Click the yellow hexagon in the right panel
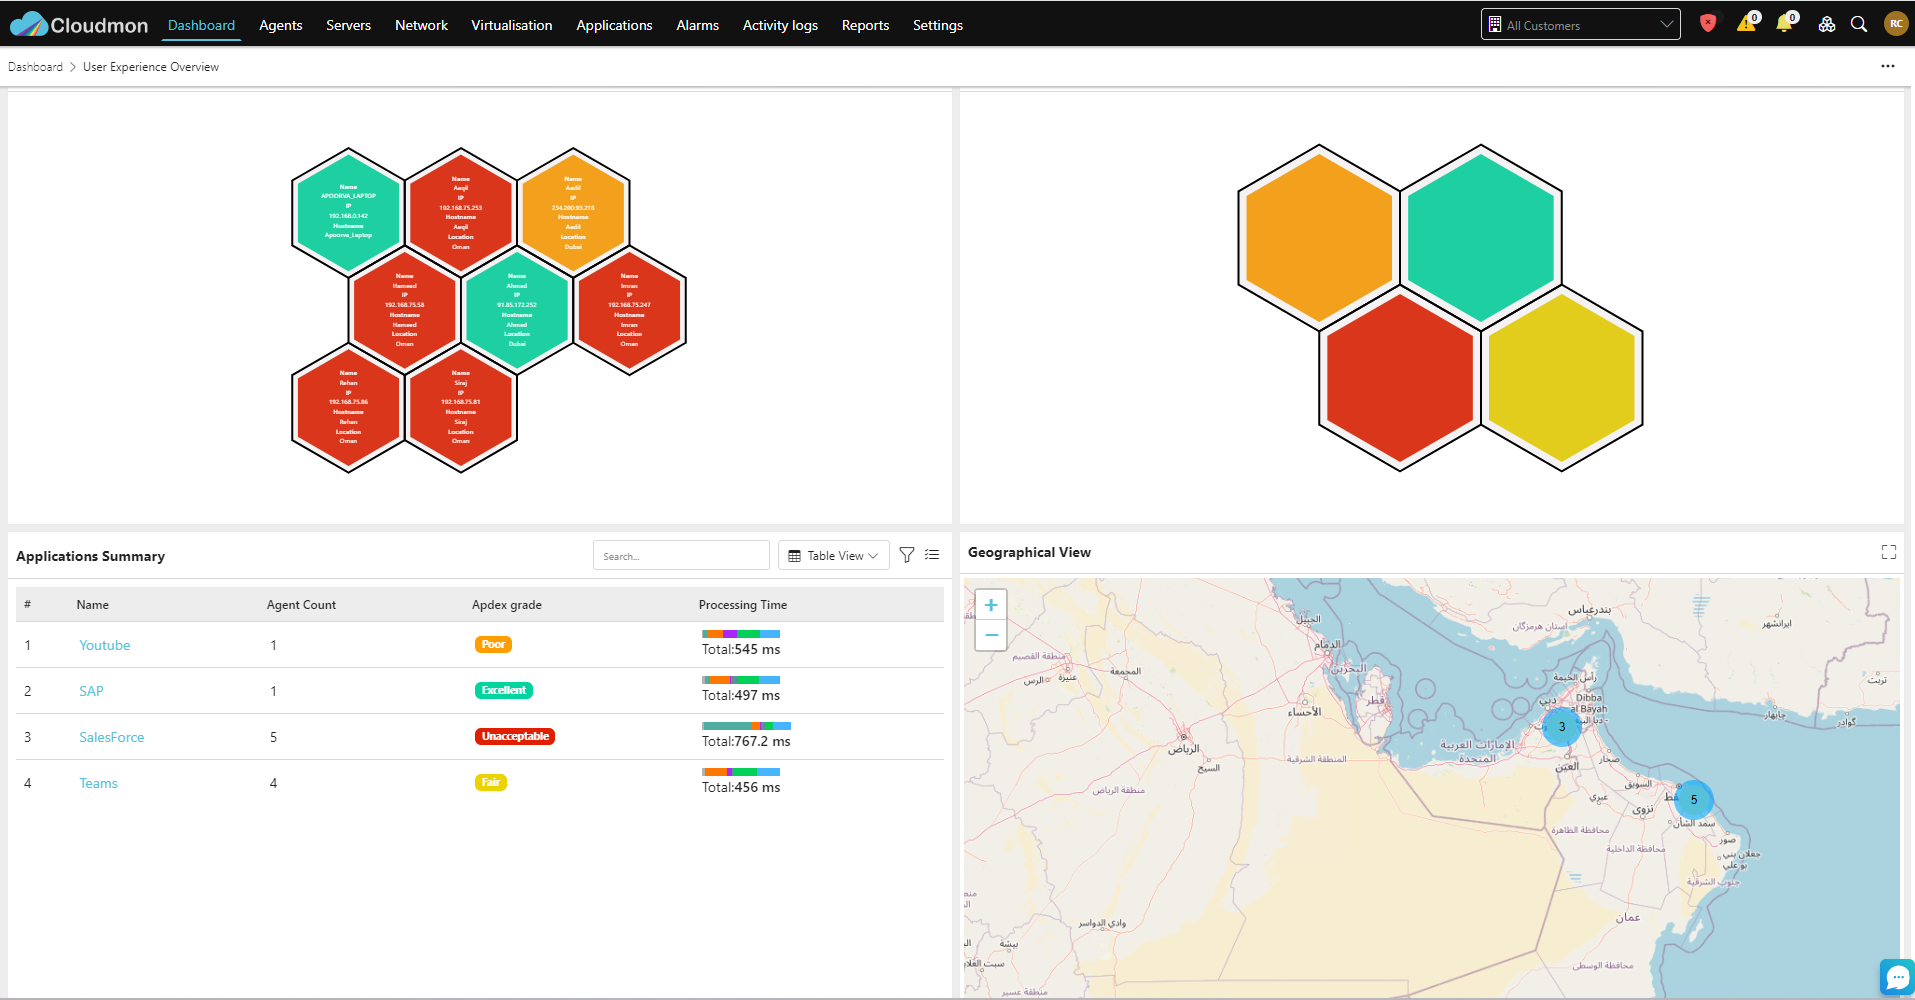The width and height of the screenshot is (1915, 1000). coord(1562,378)
